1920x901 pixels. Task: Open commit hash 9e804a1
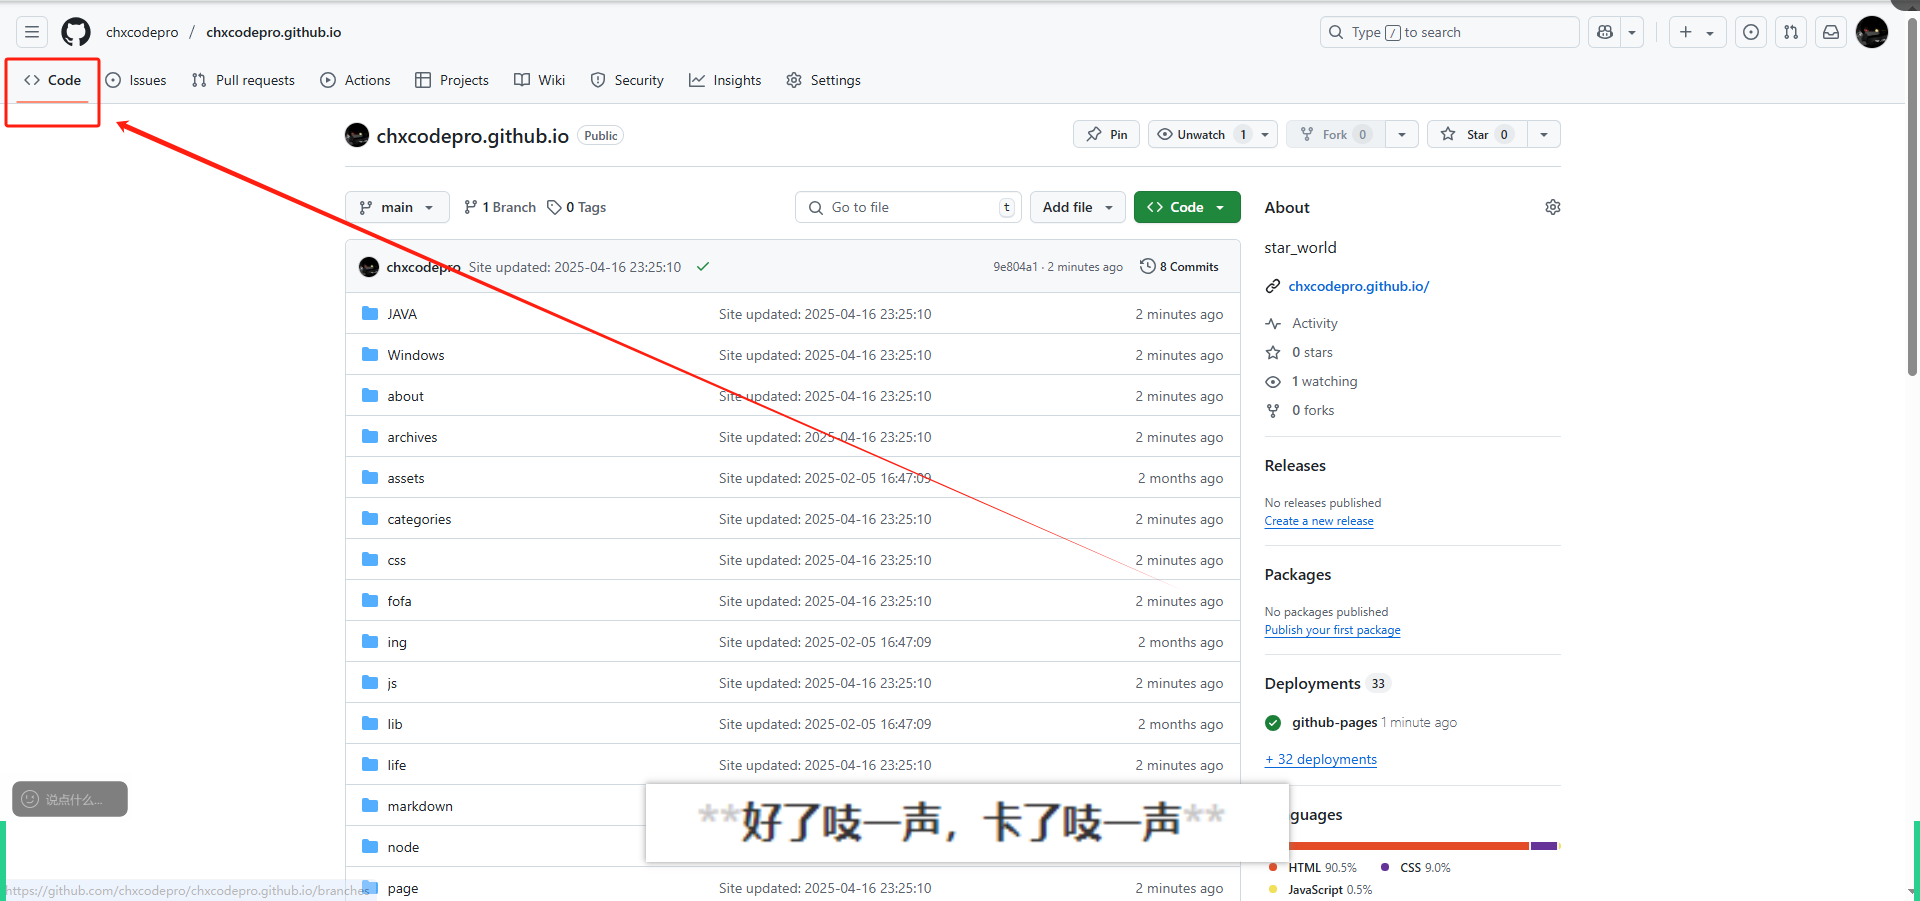[x=1015, y=267]
